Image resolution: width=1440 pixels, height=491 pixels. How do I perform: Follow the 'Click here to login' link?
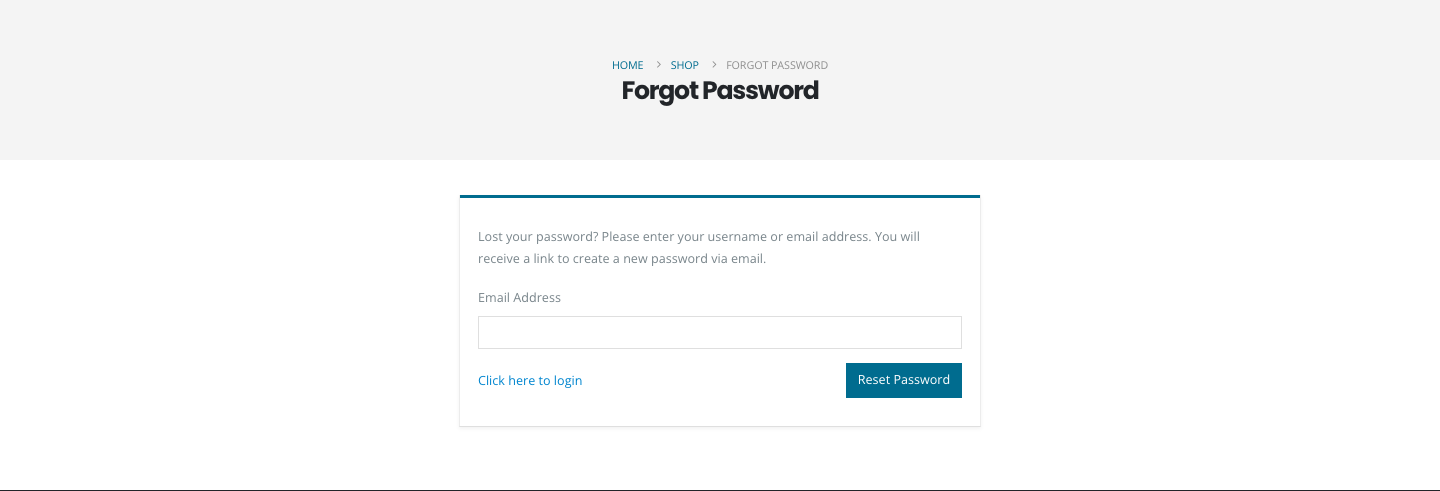pyautogui.click(x=530, y=381)
